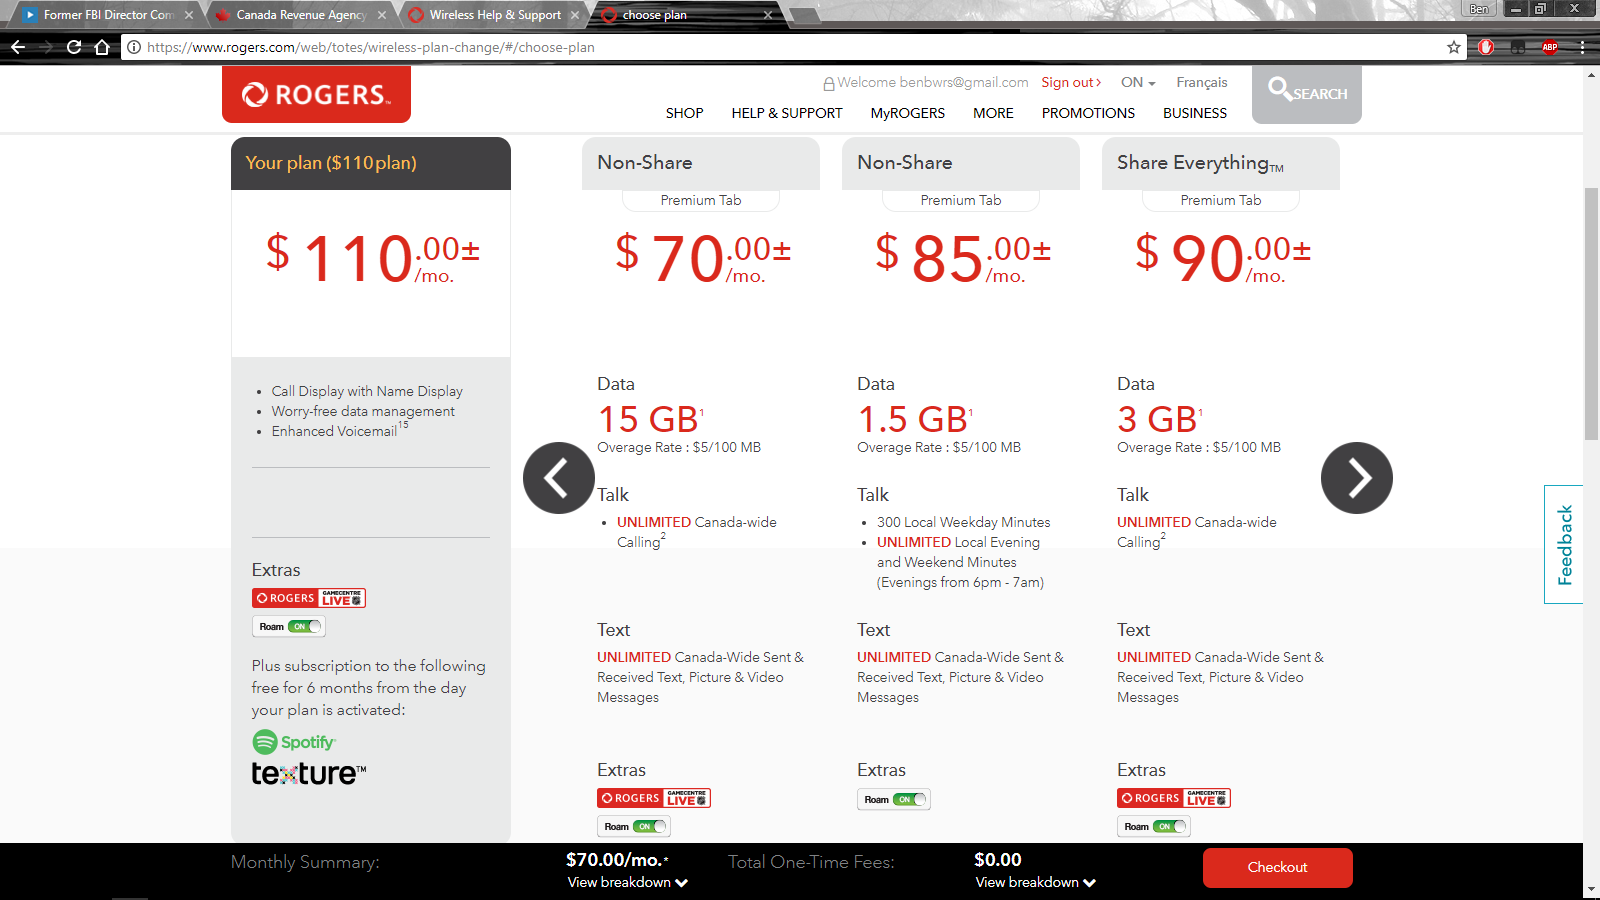Click the 1.5 GB data amount

pos(913,419)
